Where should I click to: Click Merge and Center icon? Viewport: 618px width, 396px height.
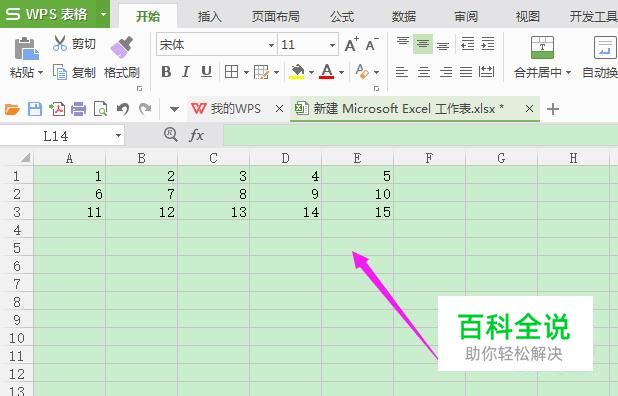coord(542,48)
